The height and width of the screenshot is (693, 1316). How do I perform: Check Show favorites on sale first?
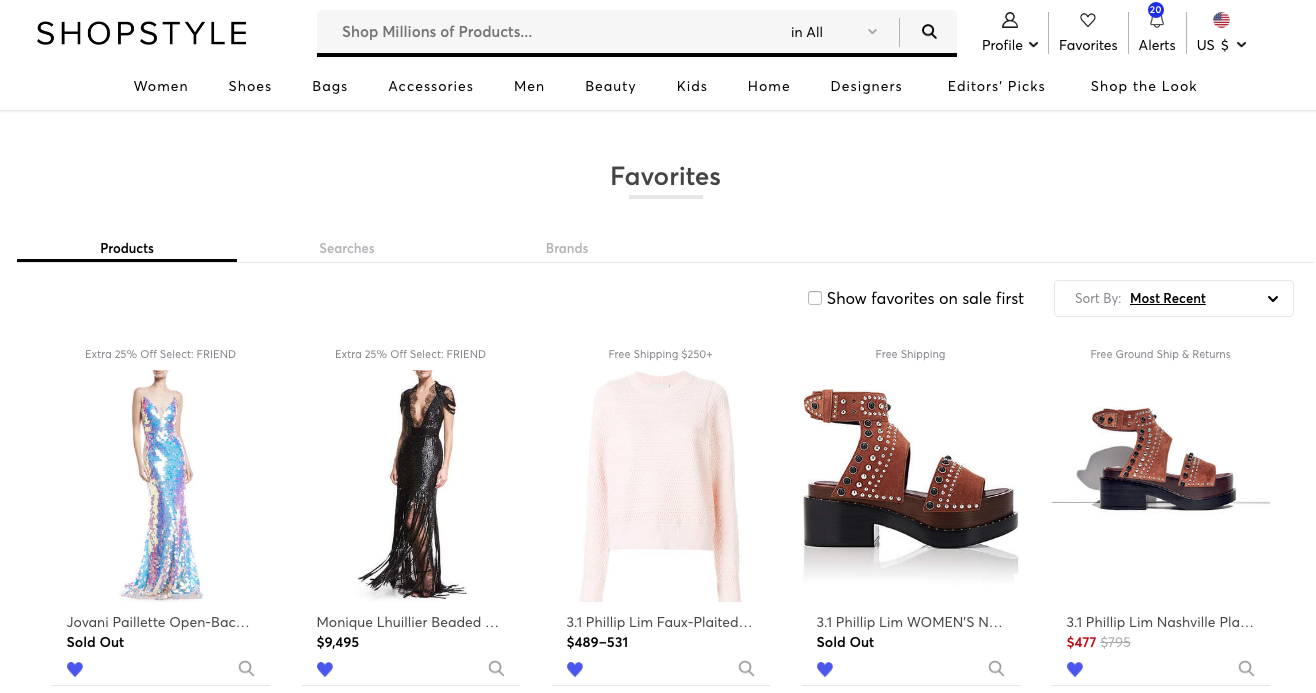(x=815, y=298)
